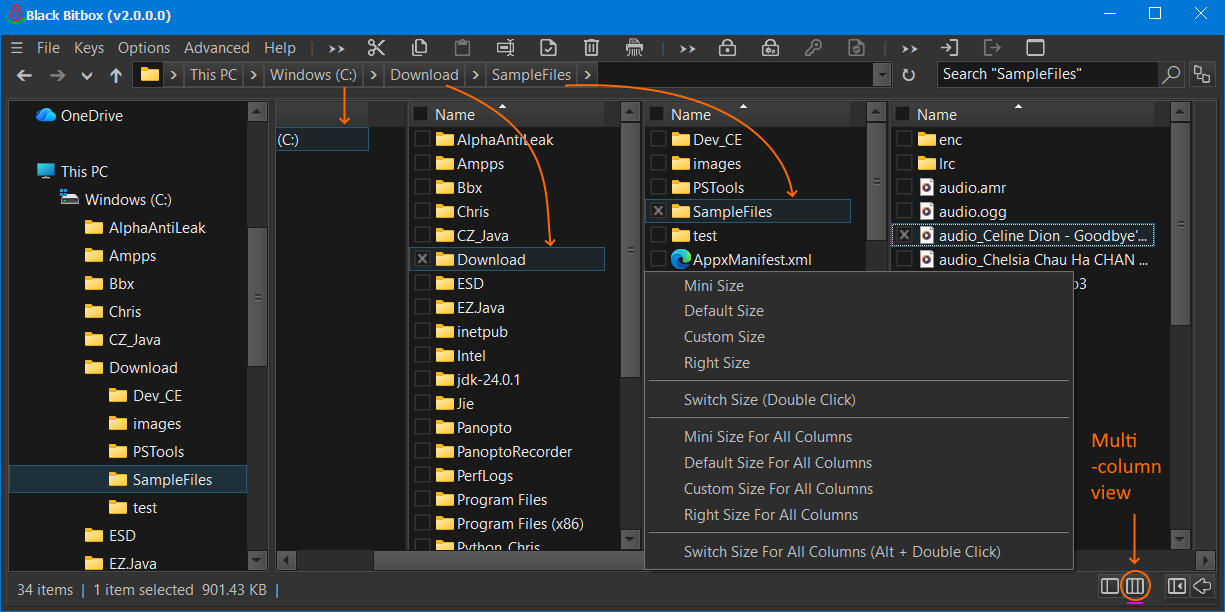Expand the chevron after SampleFiles breadcrumb

pos(587,75)
